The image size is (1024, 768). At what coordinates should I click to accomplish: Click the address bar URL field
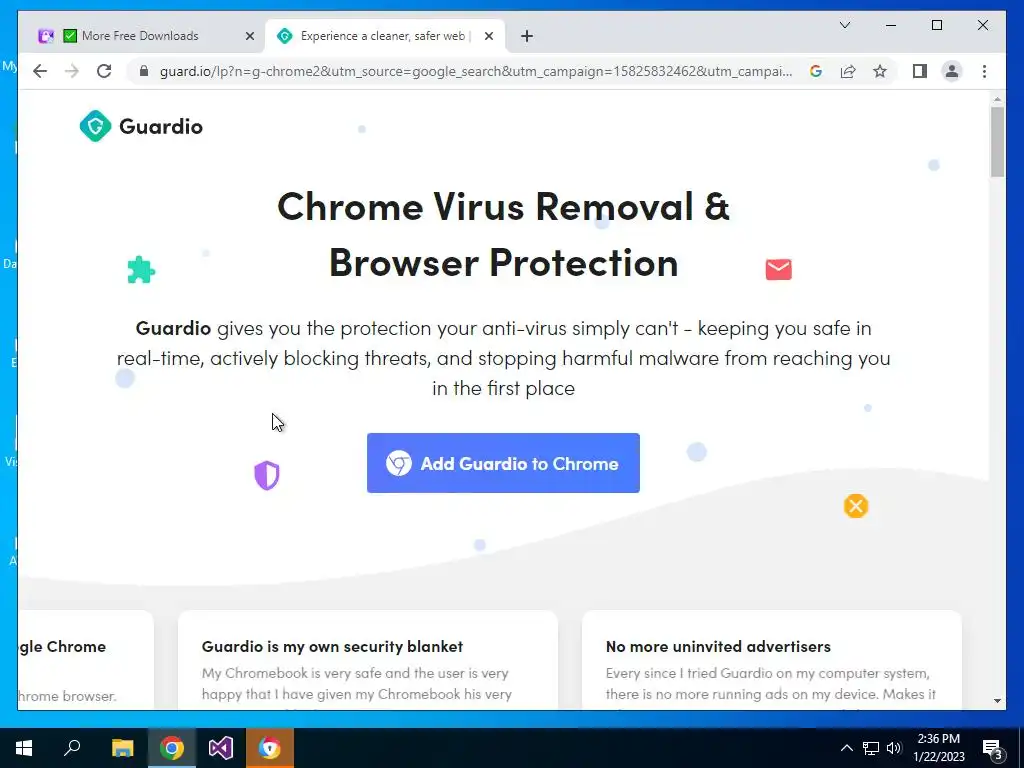click(475, 71)
